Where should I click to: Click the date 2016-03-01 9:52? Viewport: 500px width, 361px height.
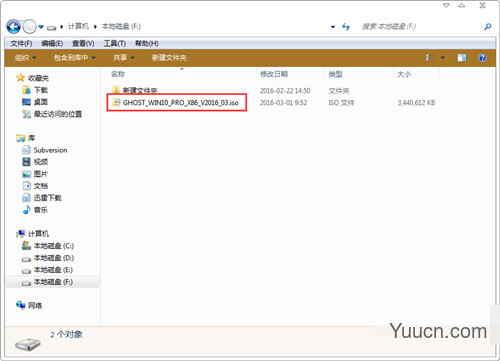coord(283,102)
